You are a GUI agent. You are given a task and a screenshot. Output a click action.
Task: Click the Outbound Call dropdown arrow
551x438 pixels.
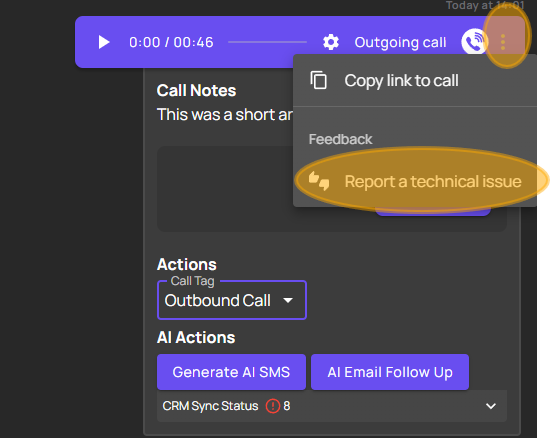288,301
